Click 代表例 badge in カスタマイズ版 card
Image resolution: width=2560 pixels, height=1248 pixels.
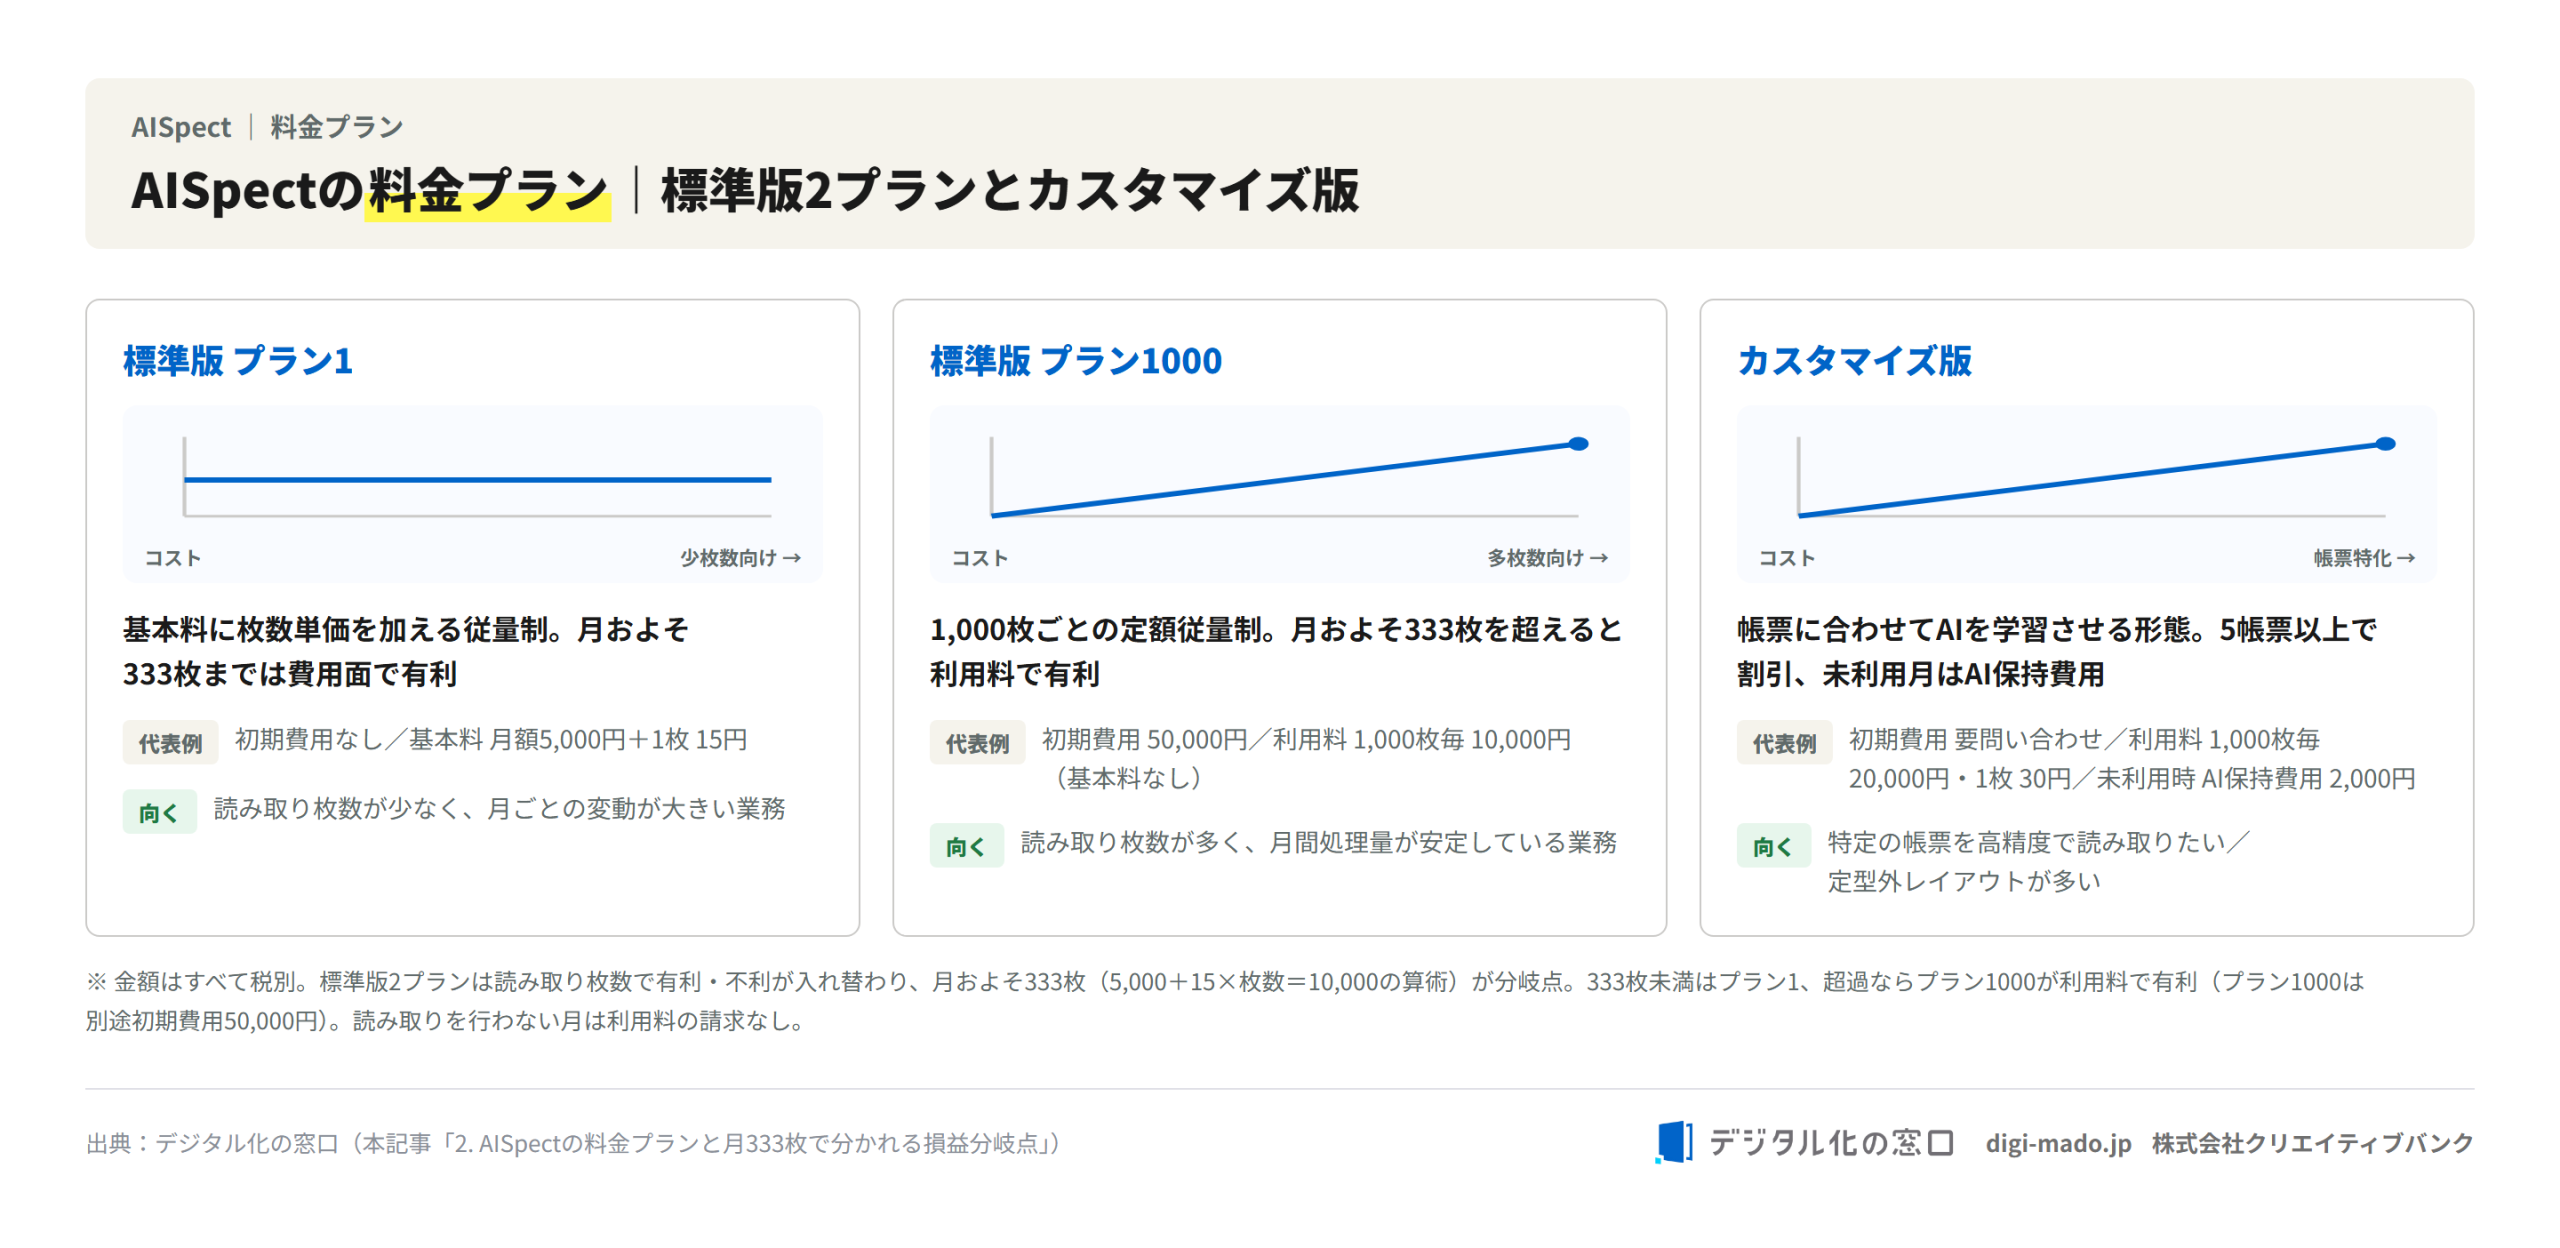[x=1784, y=742]
